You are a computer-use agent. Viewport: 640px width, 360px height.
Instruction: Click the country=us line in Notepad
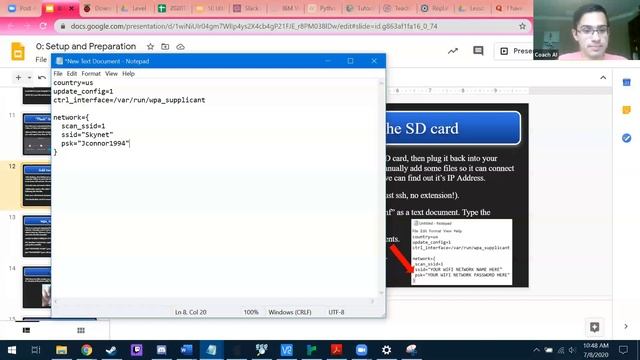(x=73, y=83)
